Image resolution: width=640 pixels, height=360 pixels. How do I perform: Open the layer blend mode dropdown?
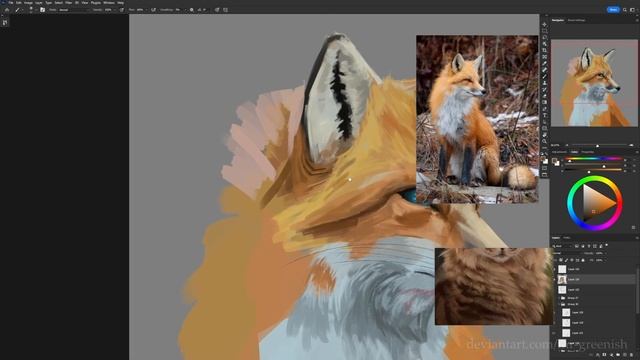click(567, 253)
